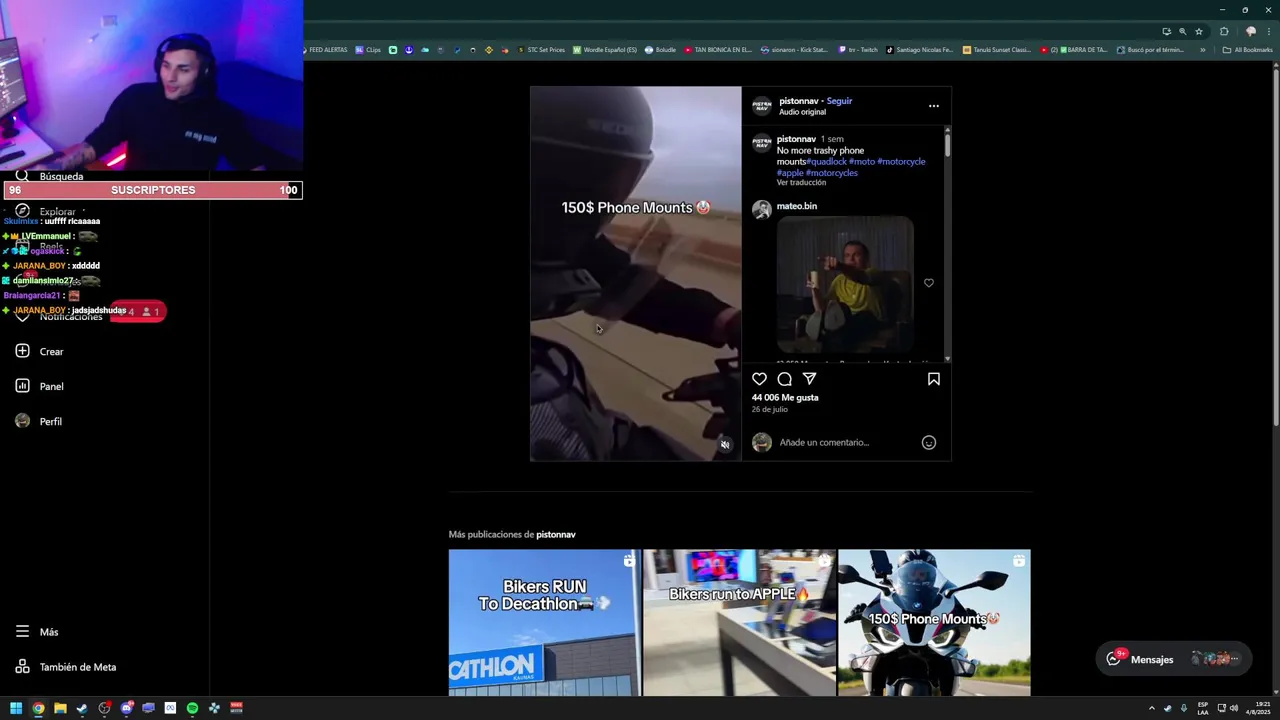This screenshot has width=1280, height=720.
Task: Open Spotify from the taskbar
Action: pos(192,708)
